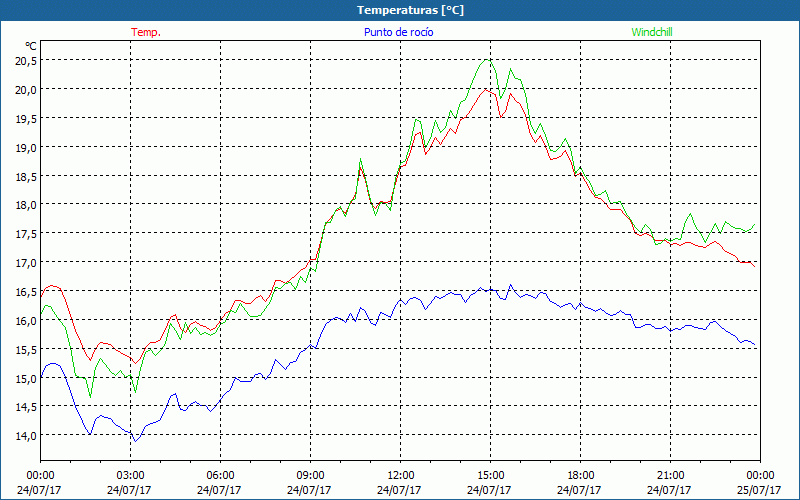Click the 15:00 time axis label
The image size is (800, 500).
490,475
